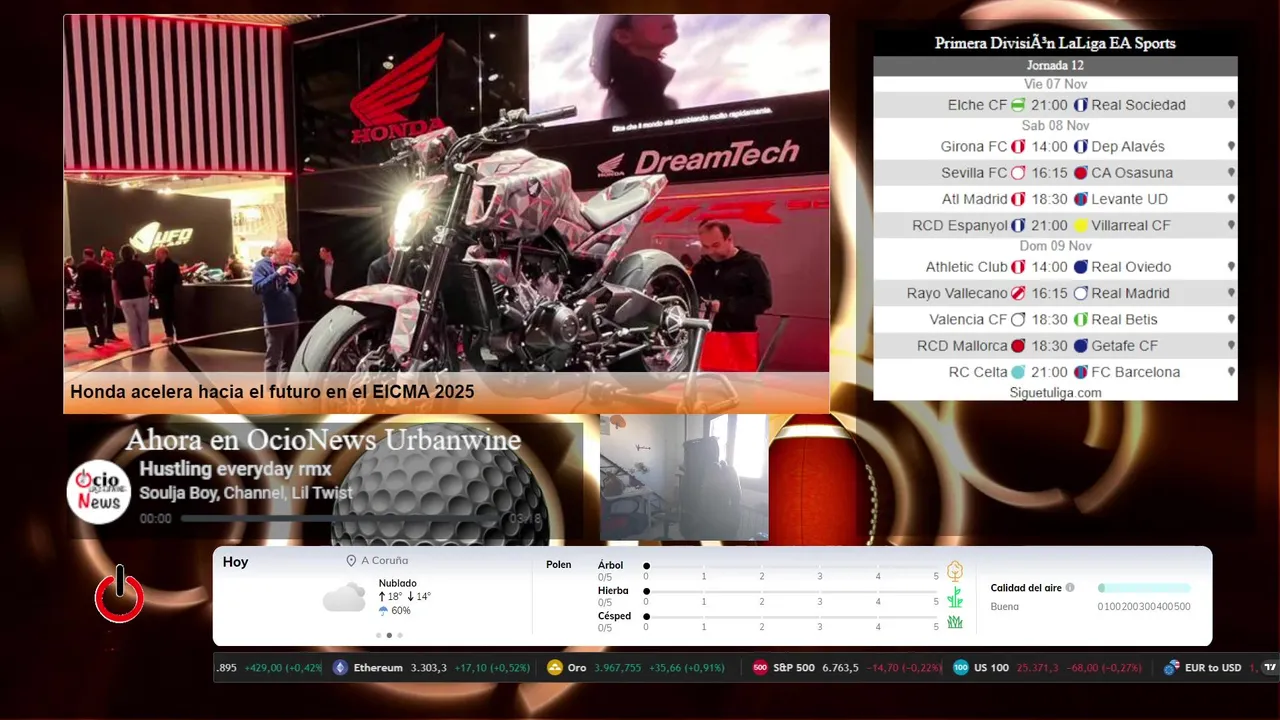Click the EUR to USD flag icon
Screen dimensions: 1280x720
[x=1171, y=668]
